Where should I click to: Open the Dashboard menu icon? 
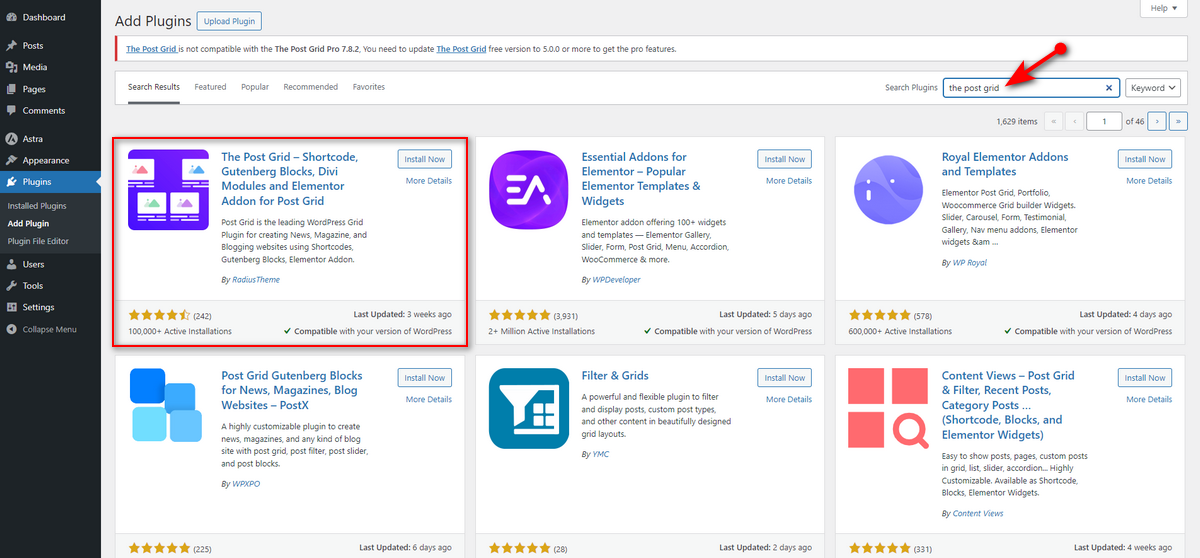(11, 17)
